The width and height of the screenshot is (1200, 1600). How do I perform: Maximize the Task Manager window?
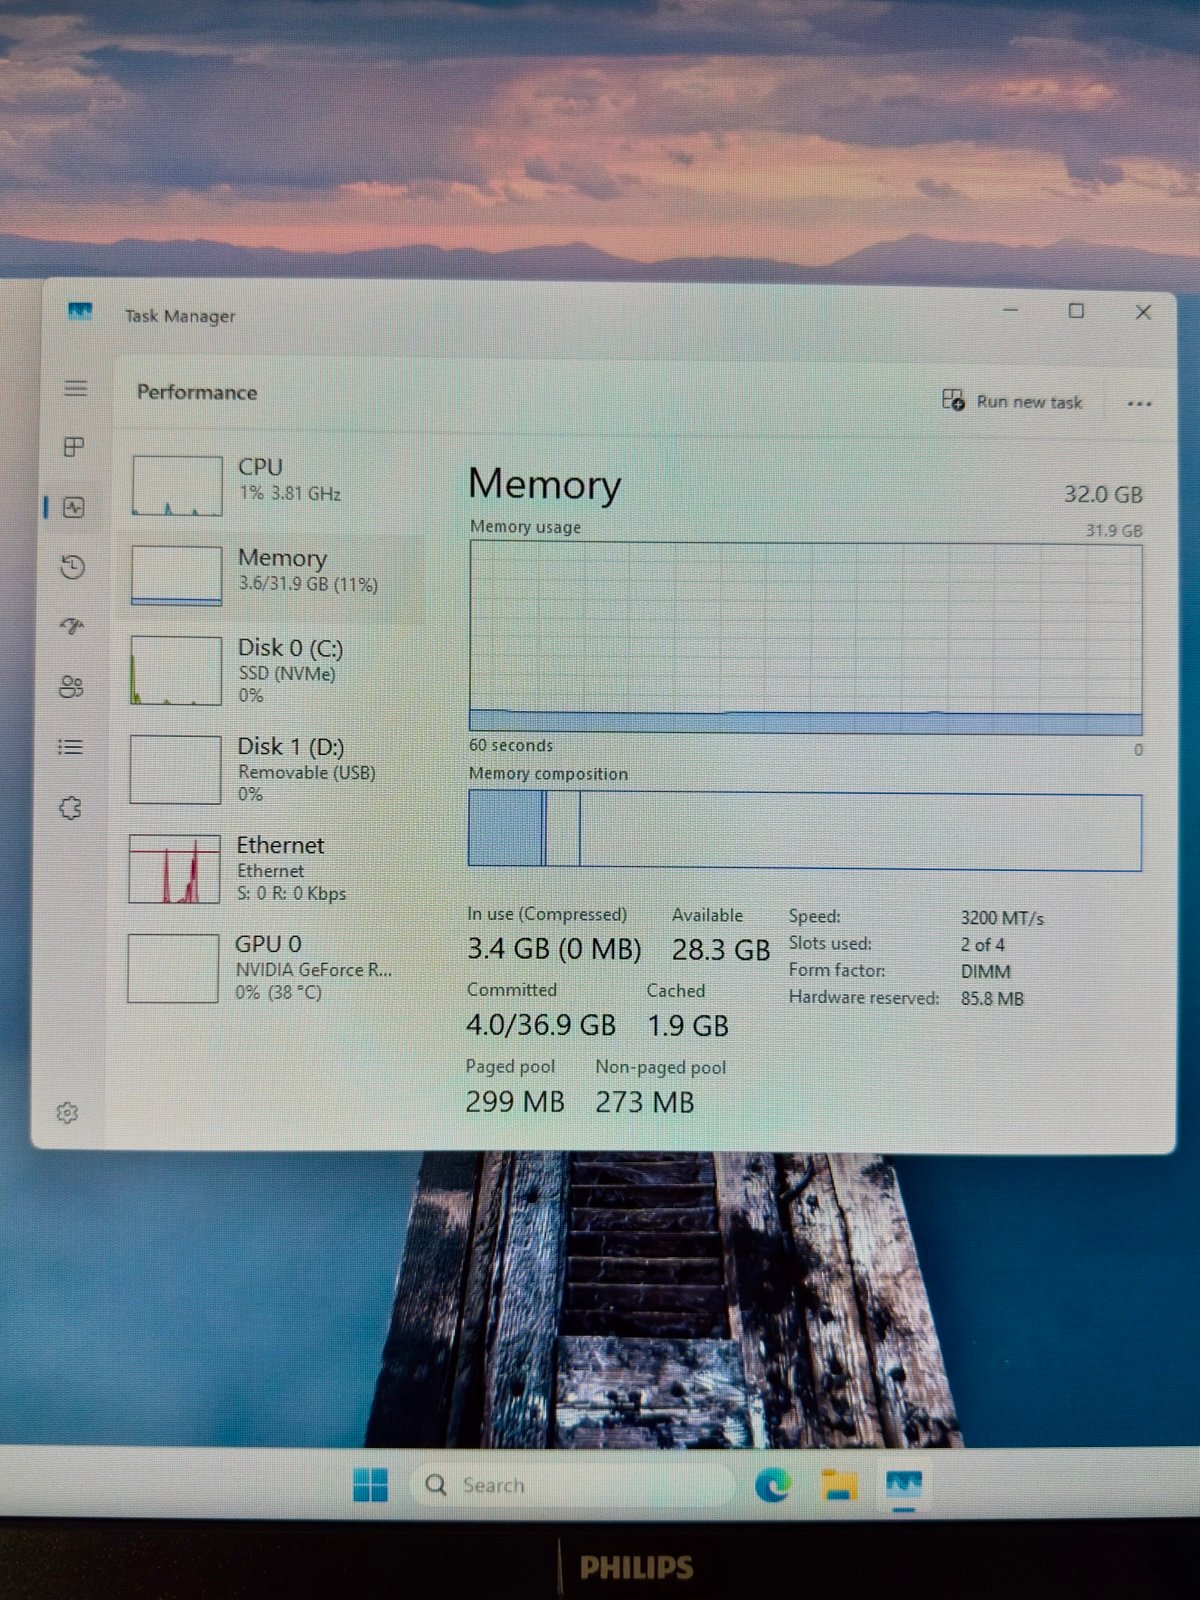click(1076, 311)
